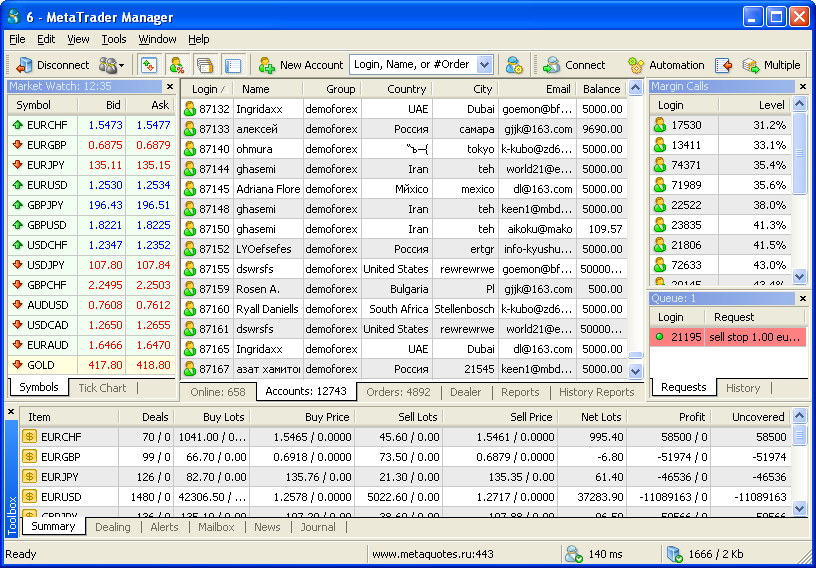Switch to the Mailbox toolbox tab
Viewport: 816px width, 568px height.
pyautogui.click(x=216, y=527)
